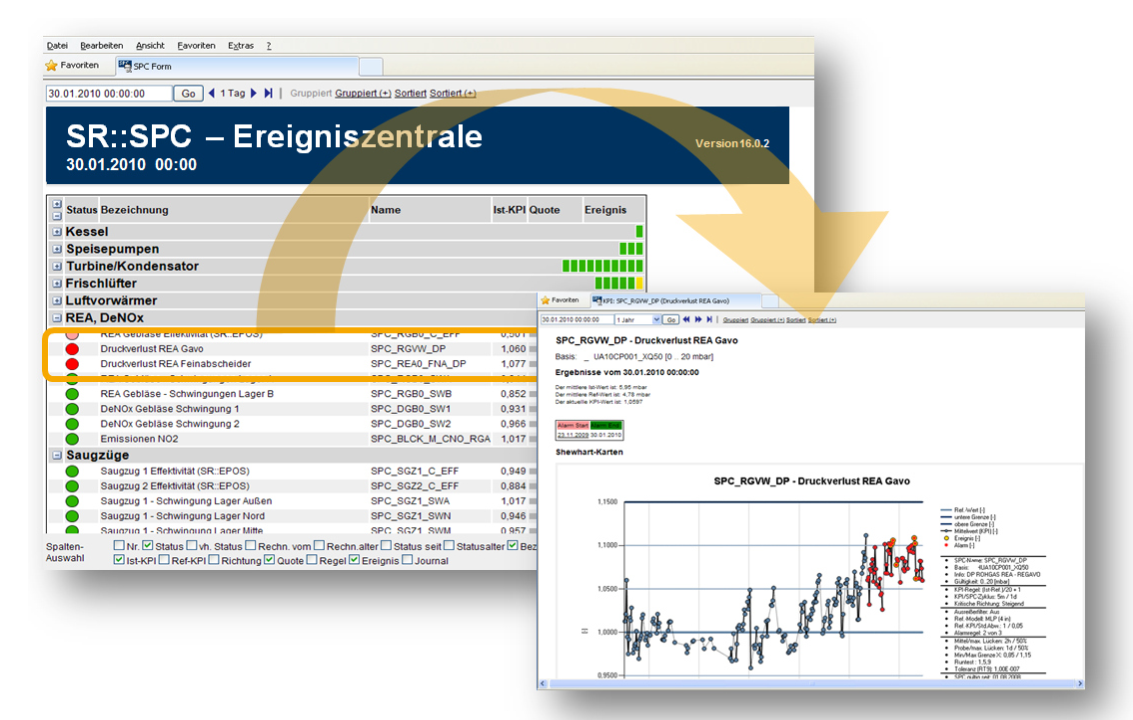
Task: Jump to end arrow in KPI window toolbar
Action: (x=710, y=320)
